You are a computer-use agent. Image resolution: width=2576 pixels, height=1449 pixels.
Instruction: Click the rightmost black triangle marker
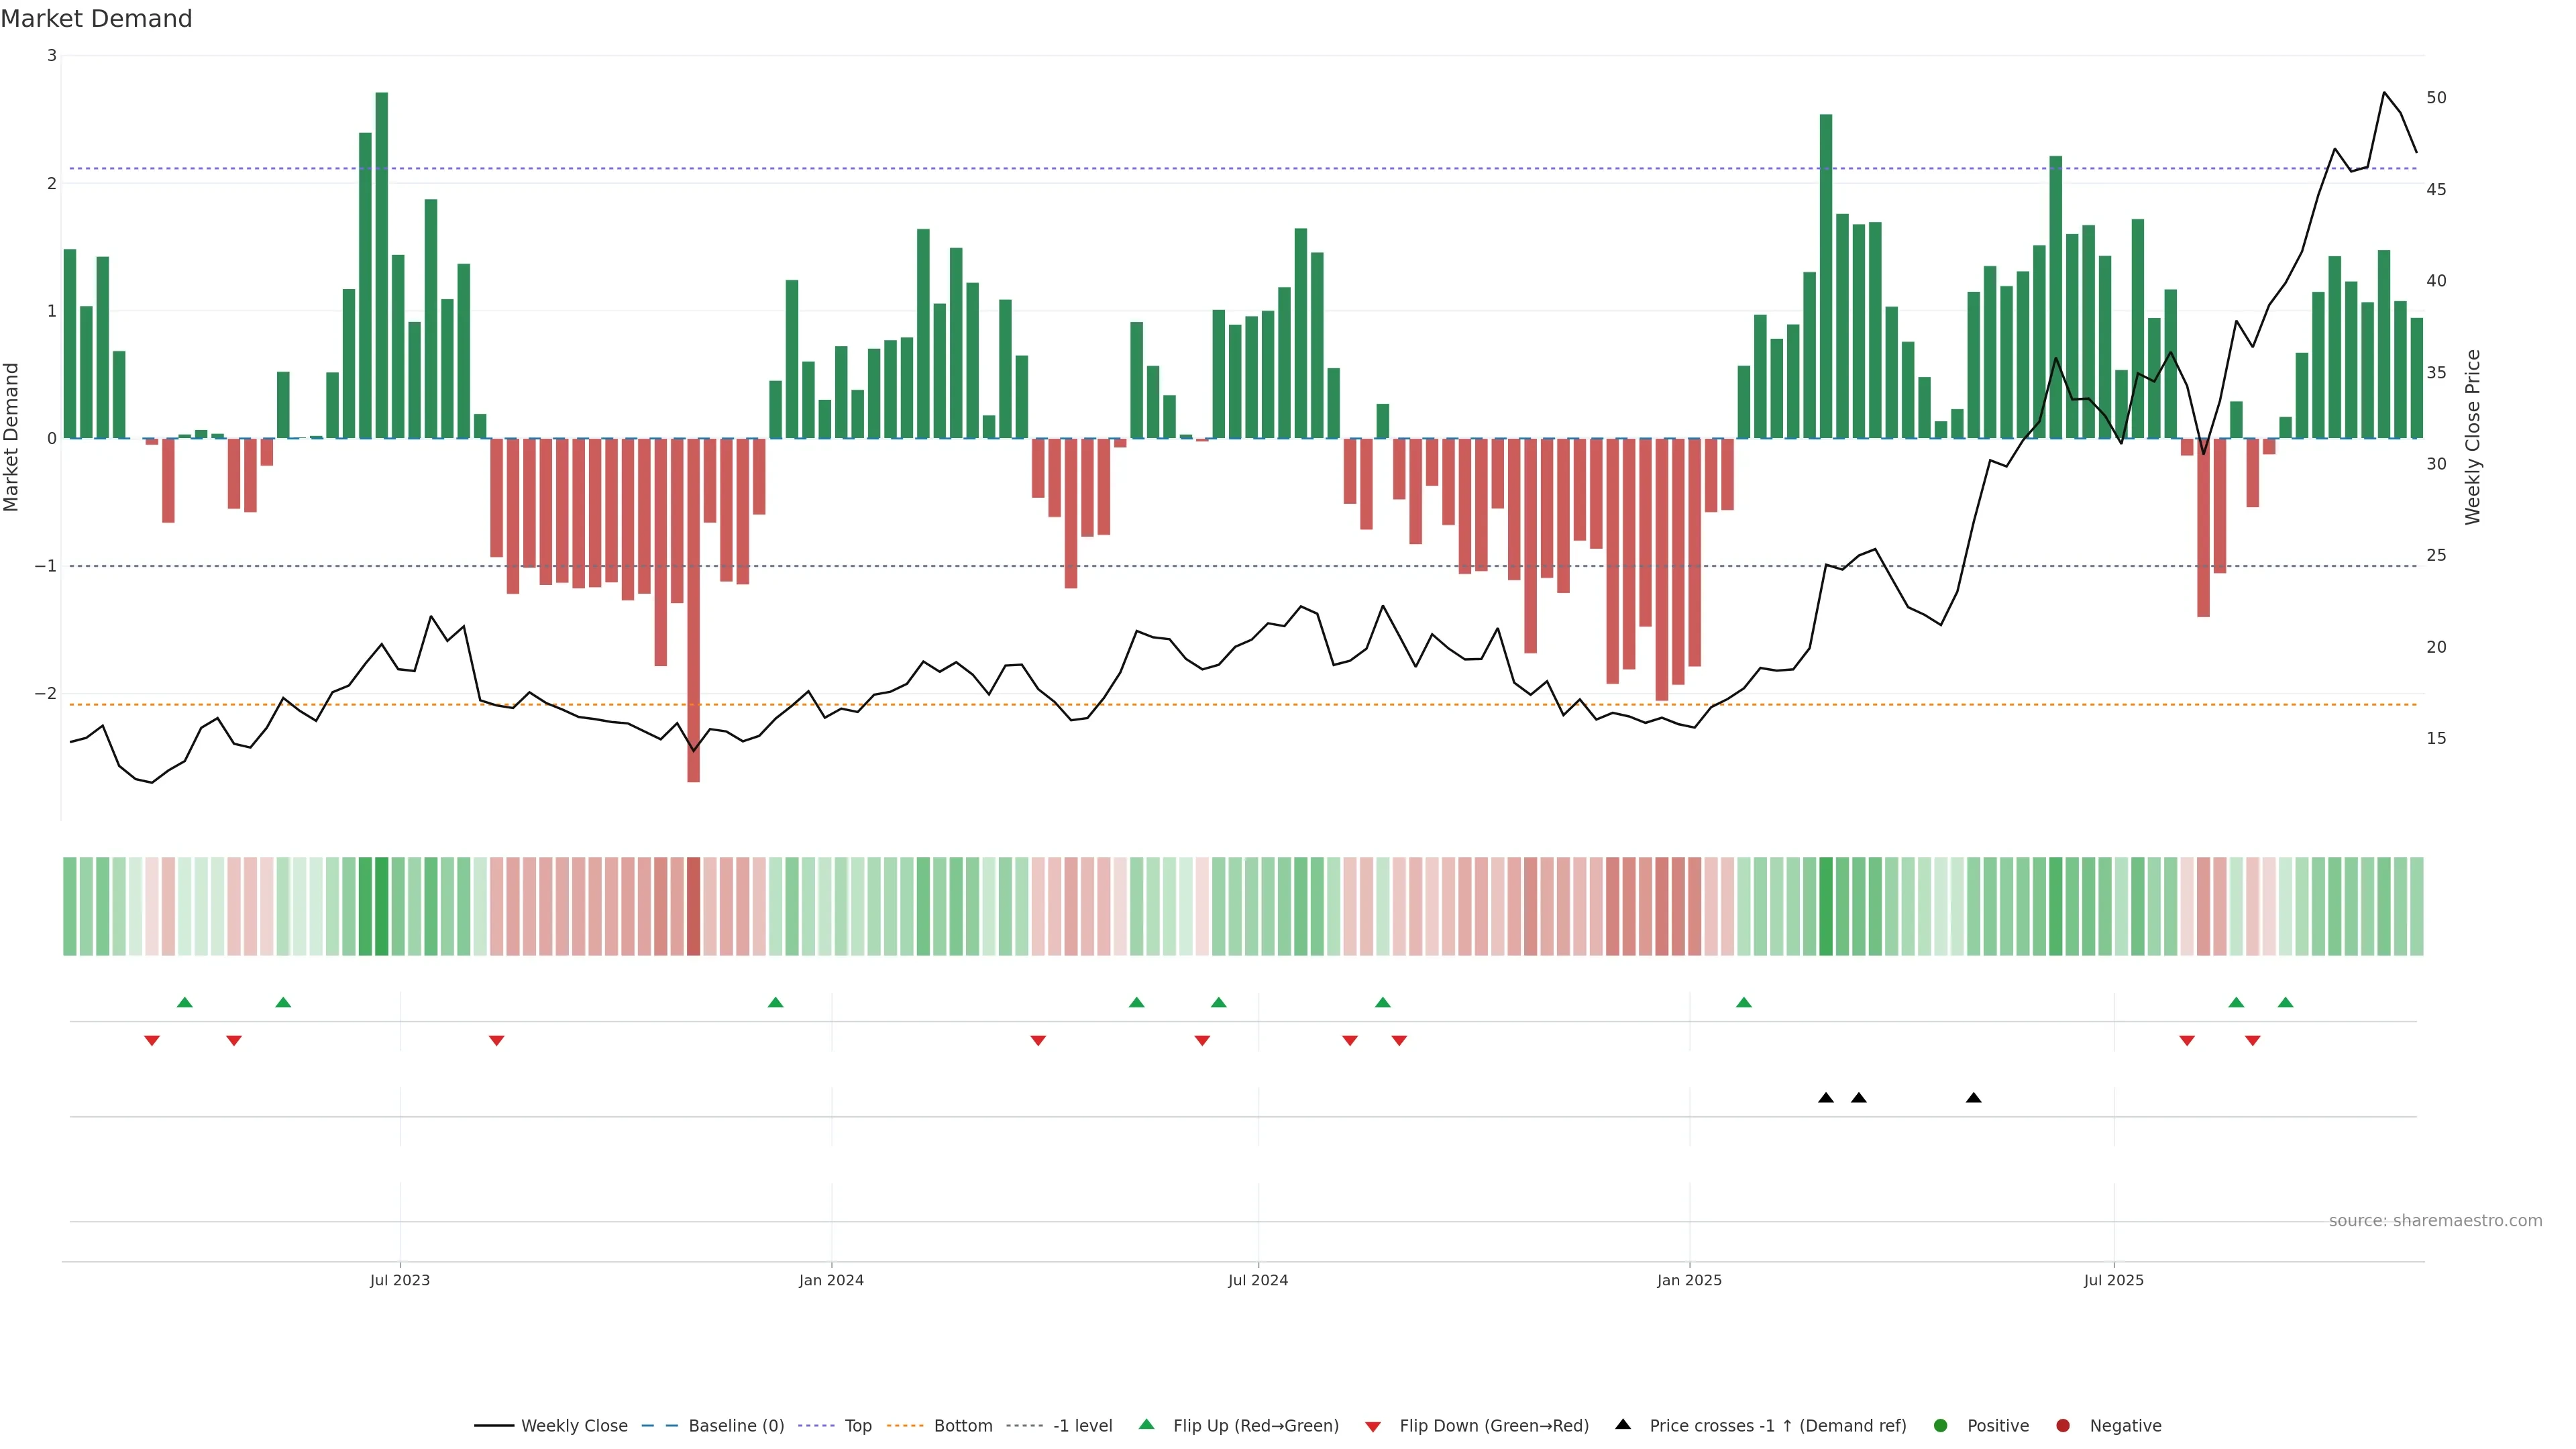[x=1973, y=1098]
